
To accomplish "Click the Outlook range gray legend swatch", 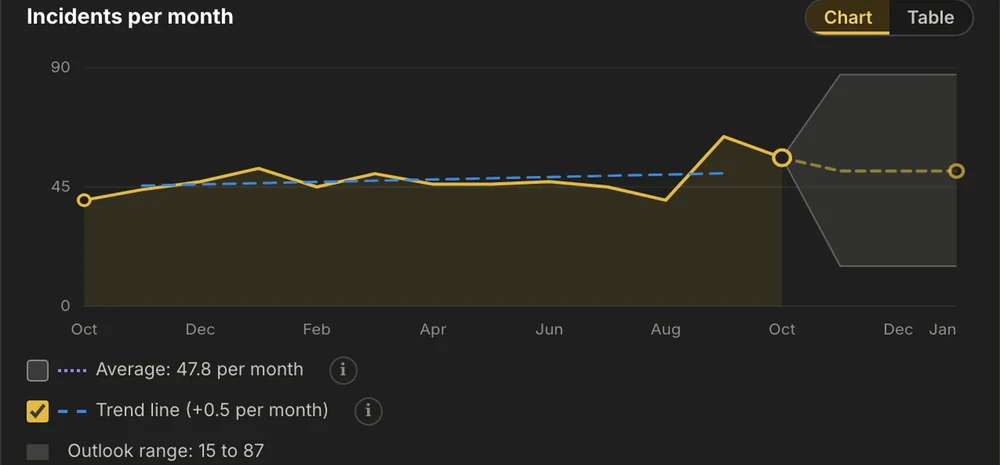I will pyautogui.click(x=38, y=452).
